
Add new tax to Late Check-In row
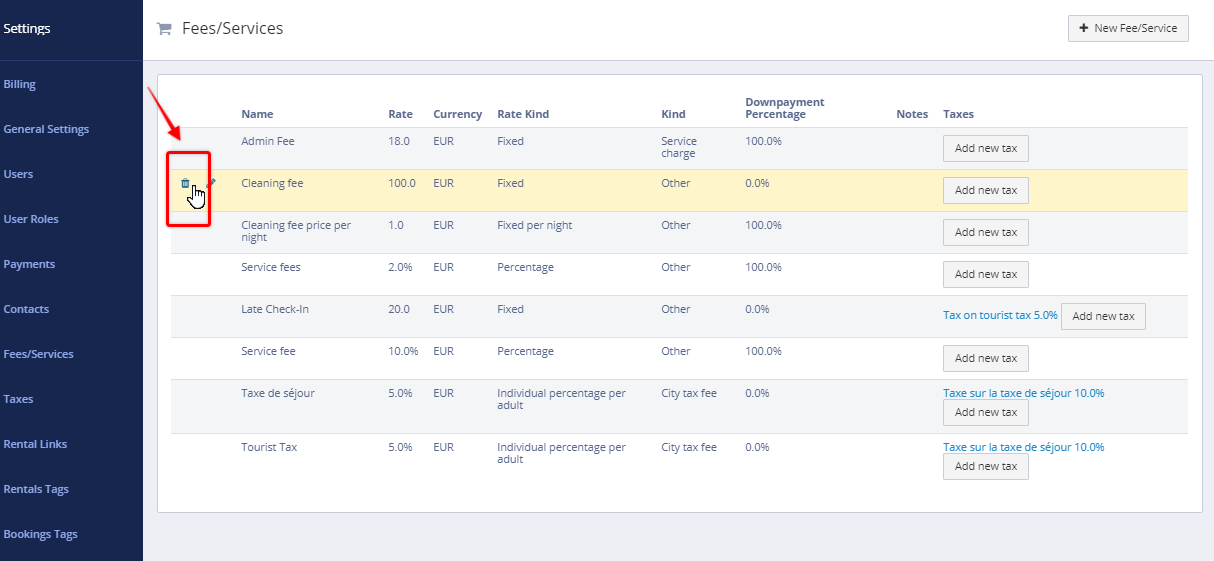coord(1103,316)
